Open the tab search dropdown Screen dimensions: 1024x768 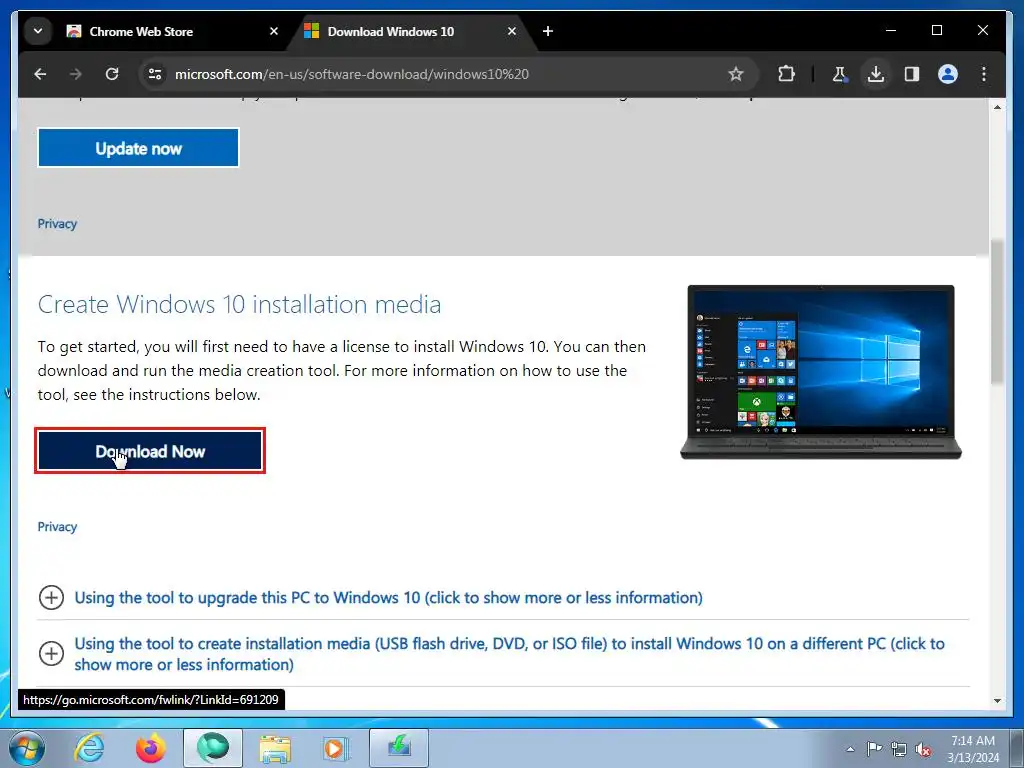click(38, 31)
